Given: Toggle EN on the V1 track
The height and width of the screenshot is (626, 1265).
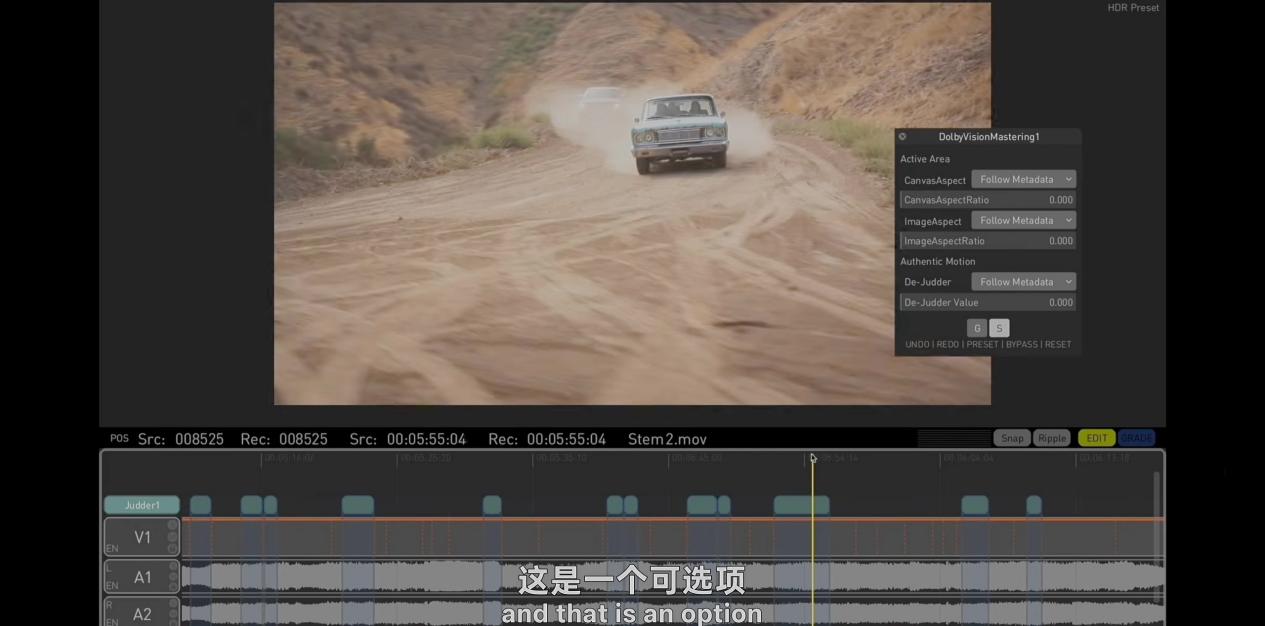Looking at the screenshot, I should pos(112,549).
